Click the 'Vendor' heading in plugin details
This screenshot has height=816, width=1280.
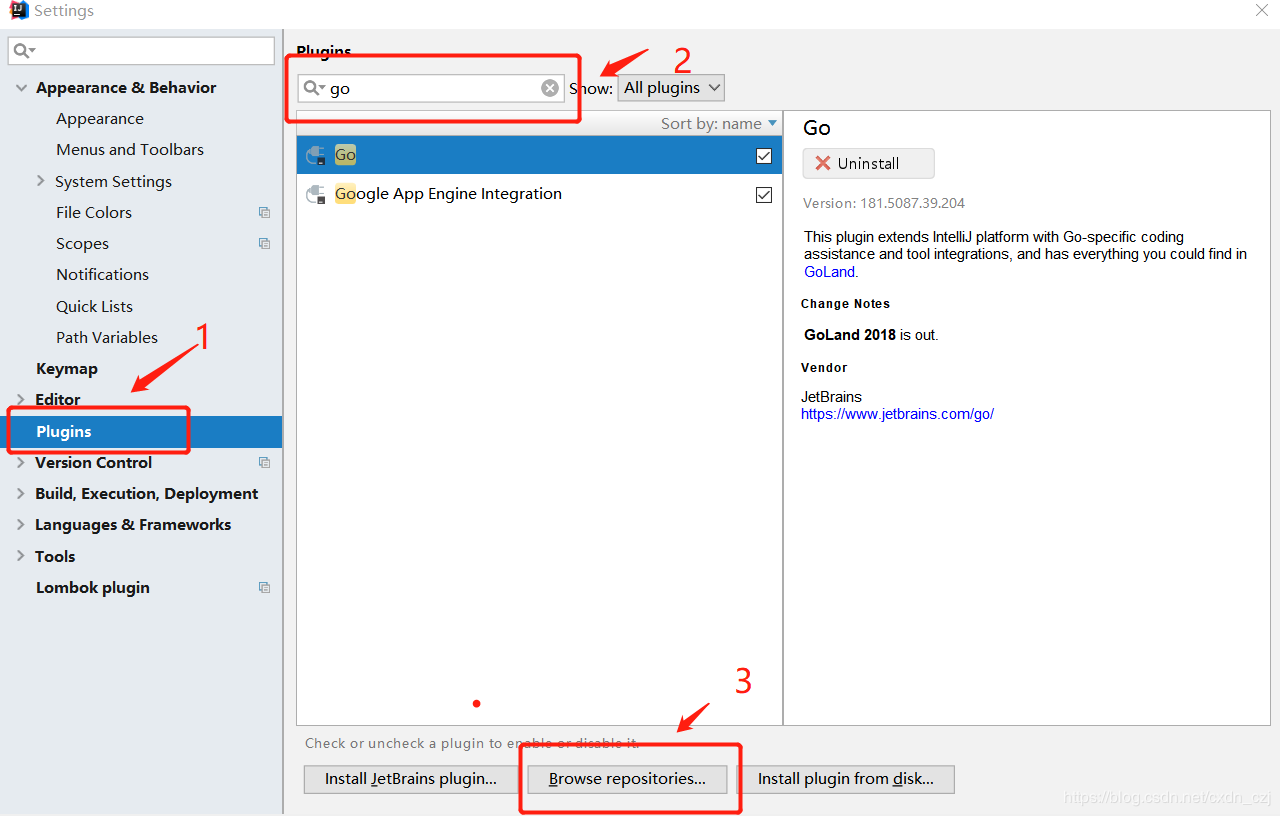click(x=824, y=368)
